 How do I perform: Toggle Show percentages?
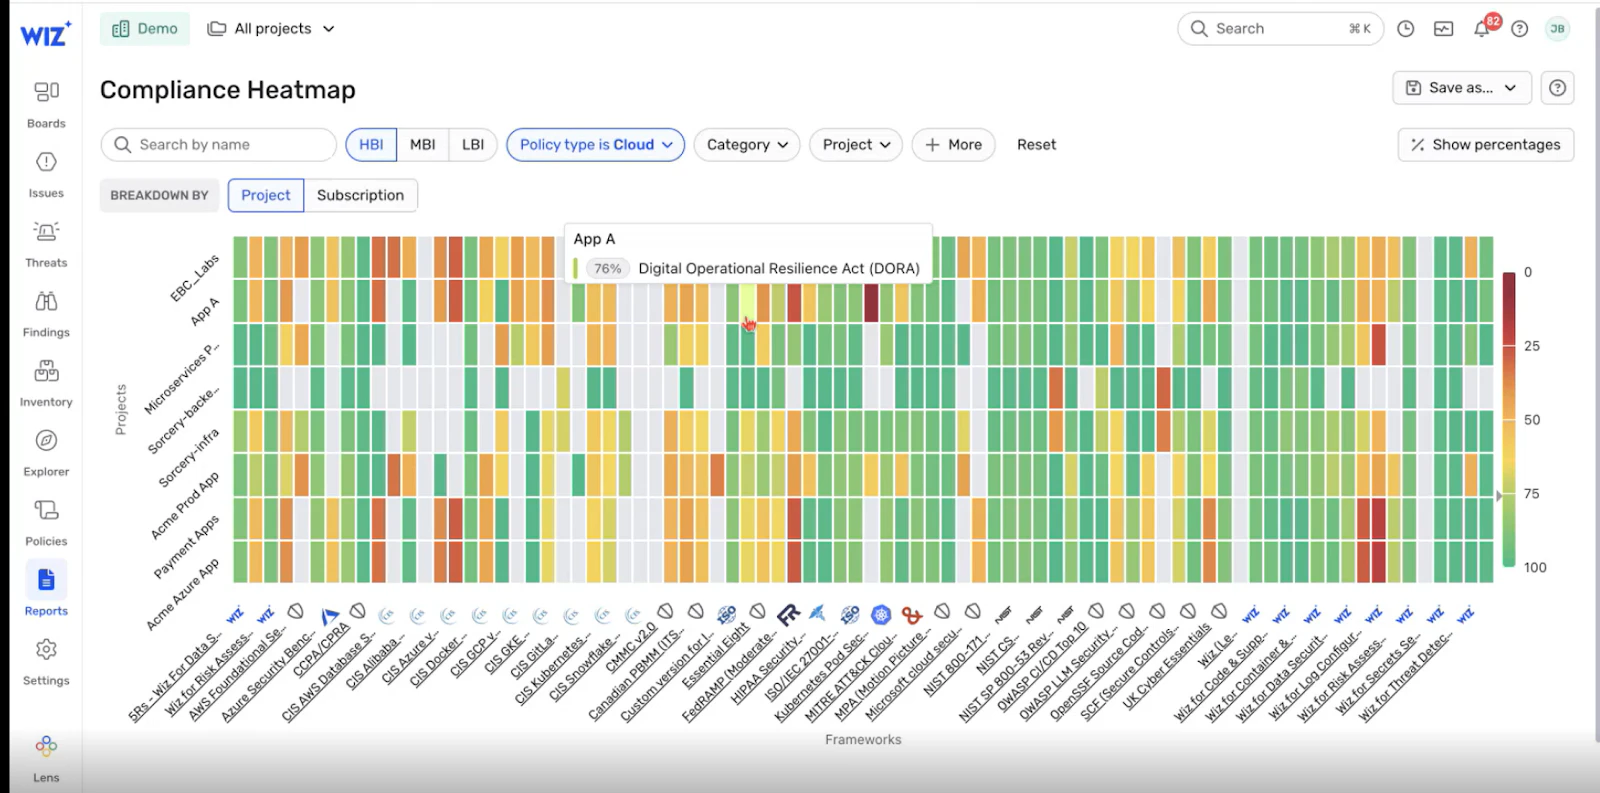point(1486,145)
